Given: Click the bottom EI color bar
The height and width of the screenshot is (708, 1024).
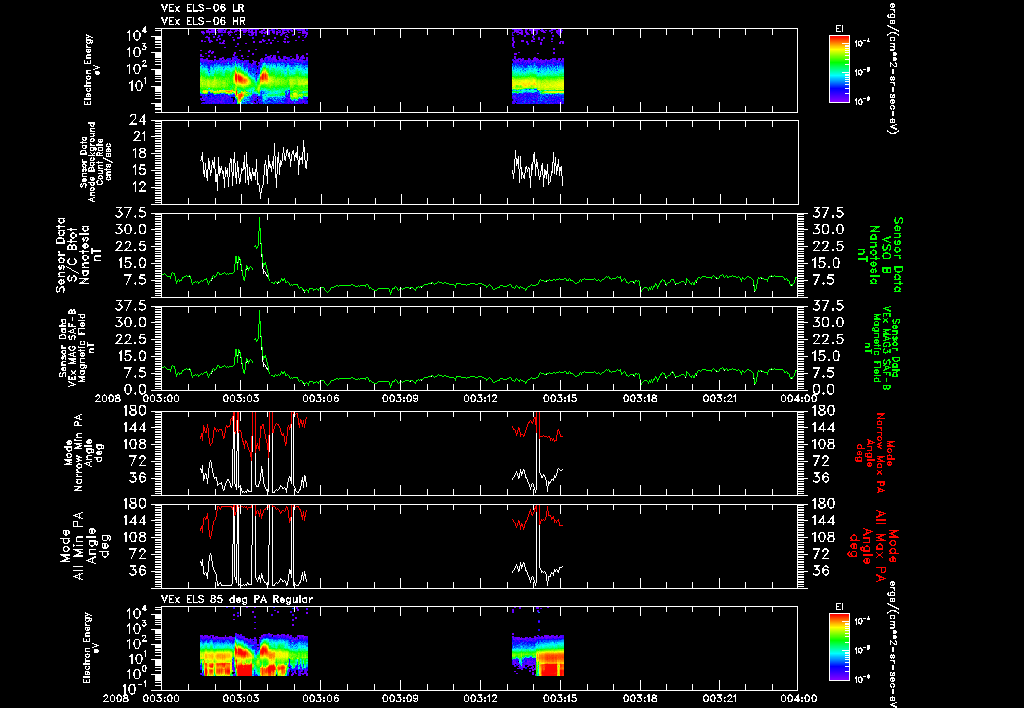Looking at the screenshot, I should click(x=839, y=647).
